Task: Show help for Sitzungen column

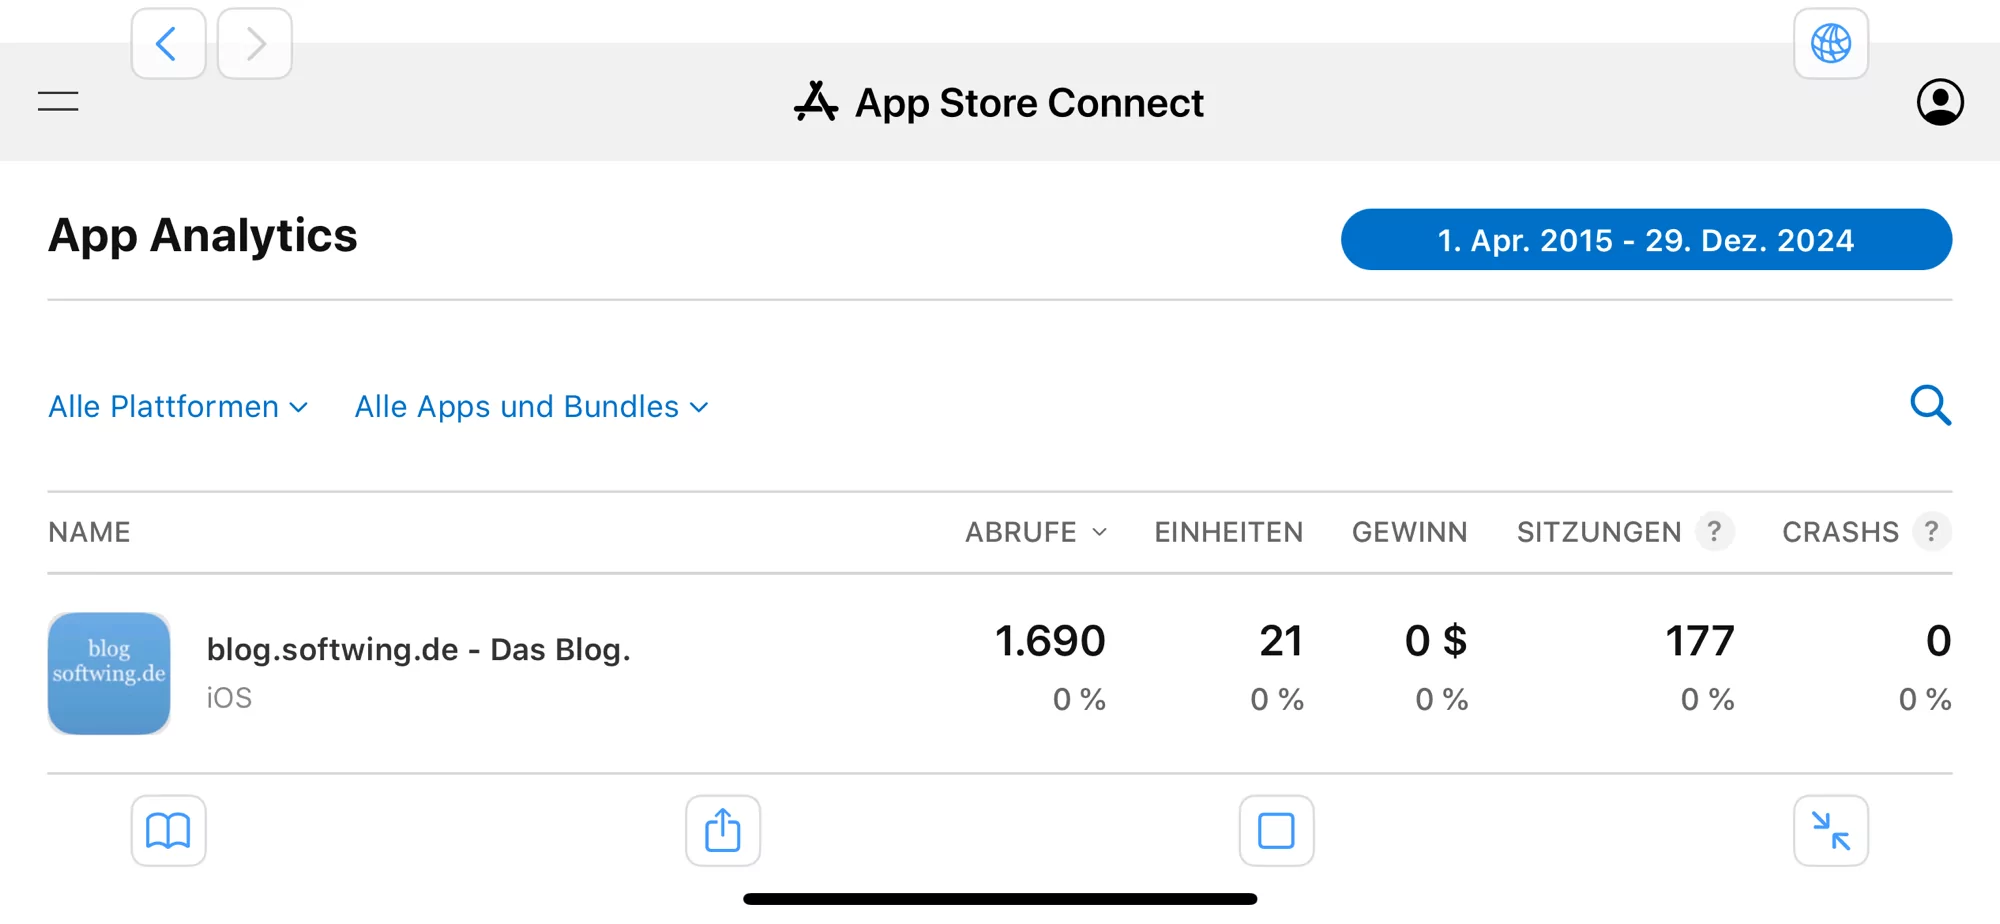Action: coord(1714,531)
